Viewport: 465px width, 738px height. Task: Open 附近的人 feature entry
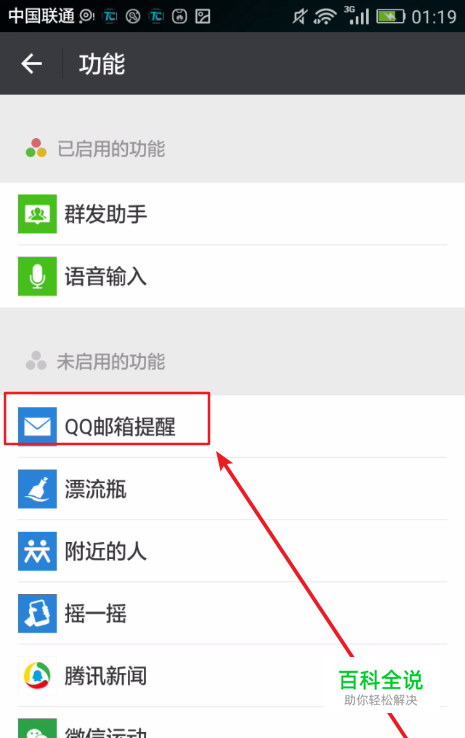232,551
